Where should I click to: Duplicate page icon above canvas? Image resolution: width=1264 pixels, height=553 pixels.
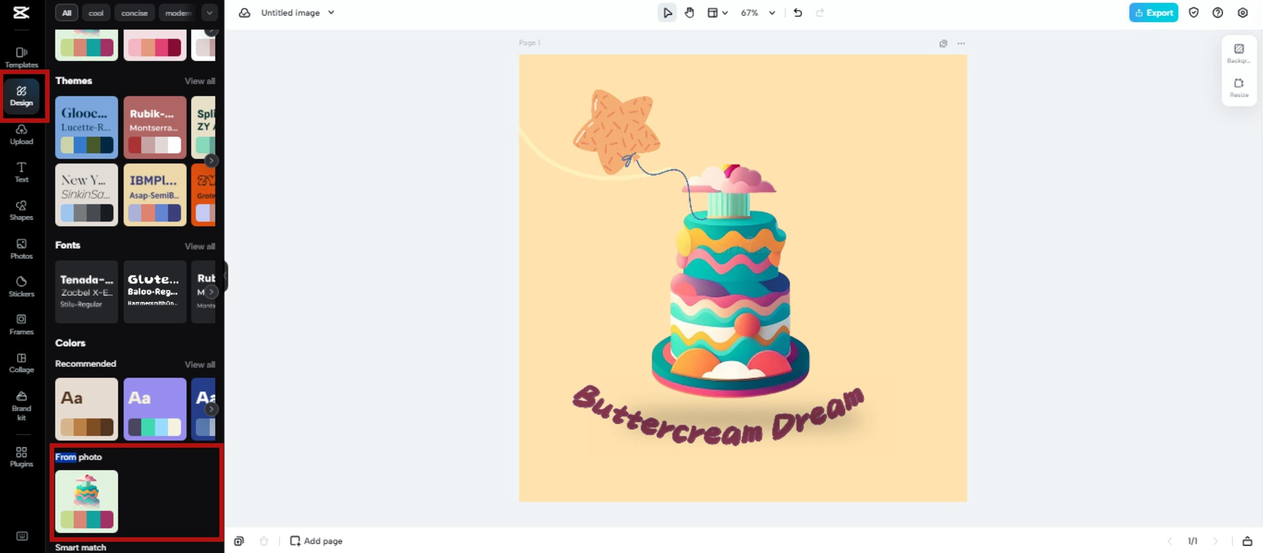943,44
